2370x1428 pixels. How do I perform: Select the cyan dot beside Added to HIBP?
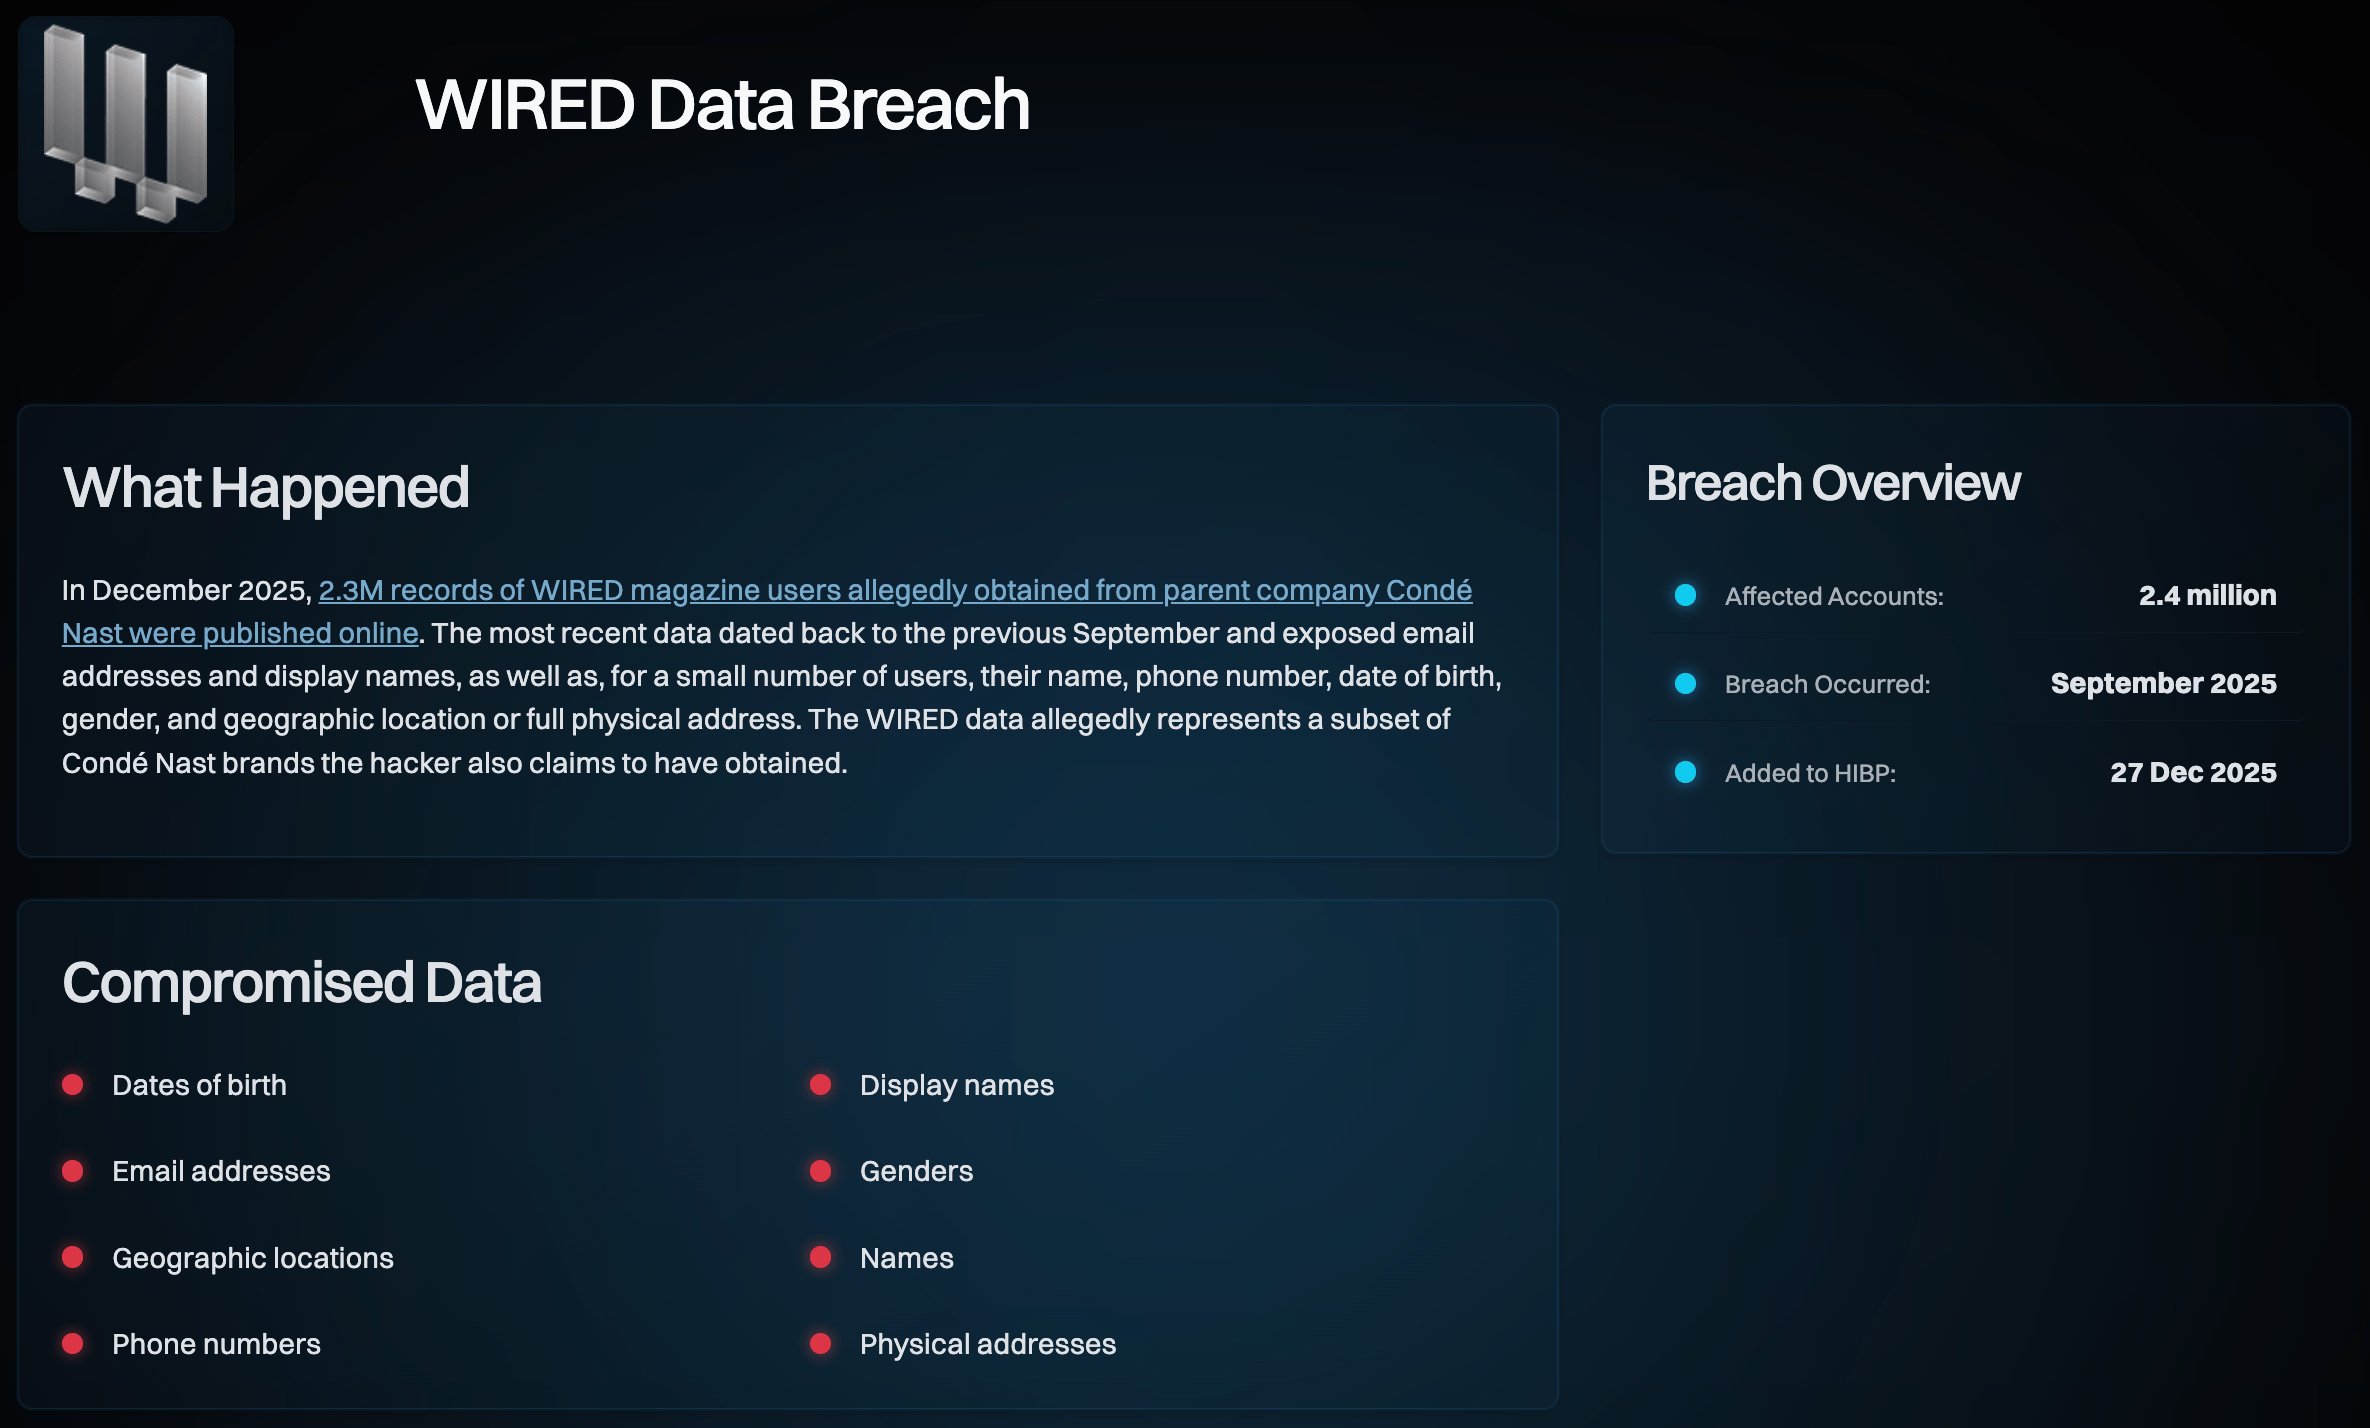pos(1686,772)
